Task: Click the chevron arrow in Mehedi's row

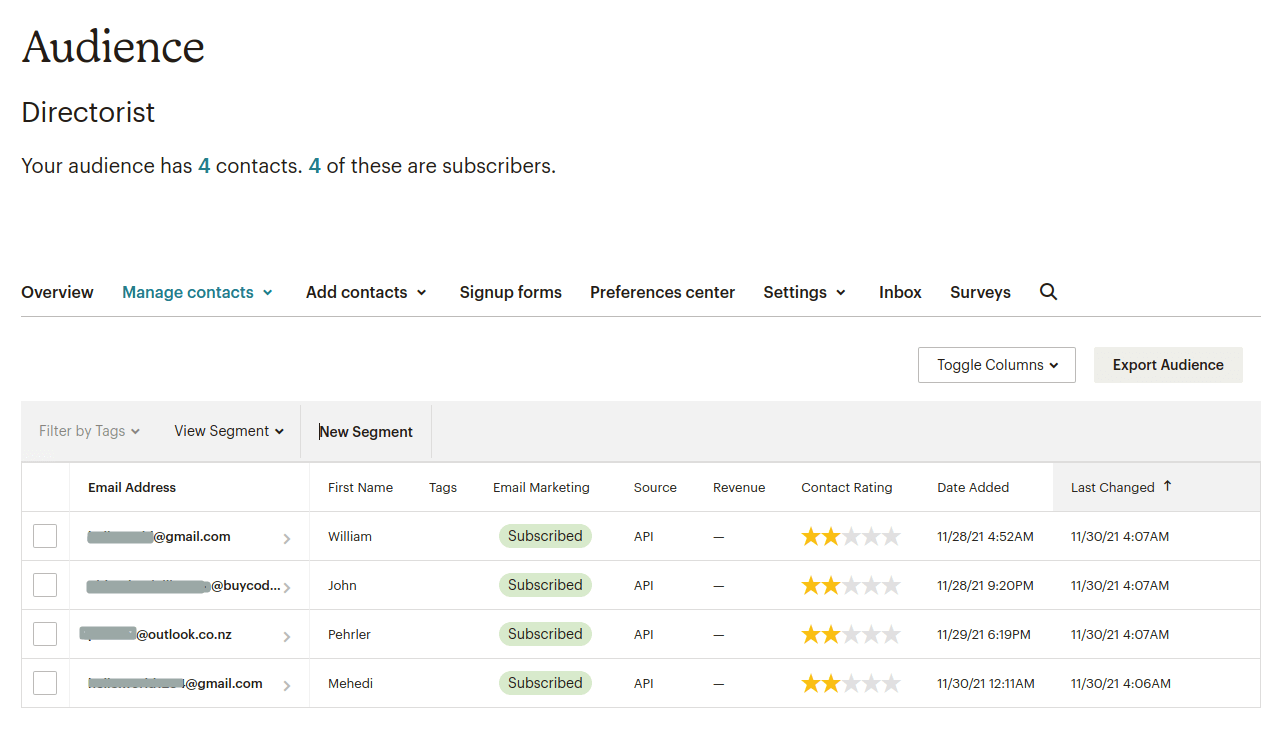Action: [287, 686]
